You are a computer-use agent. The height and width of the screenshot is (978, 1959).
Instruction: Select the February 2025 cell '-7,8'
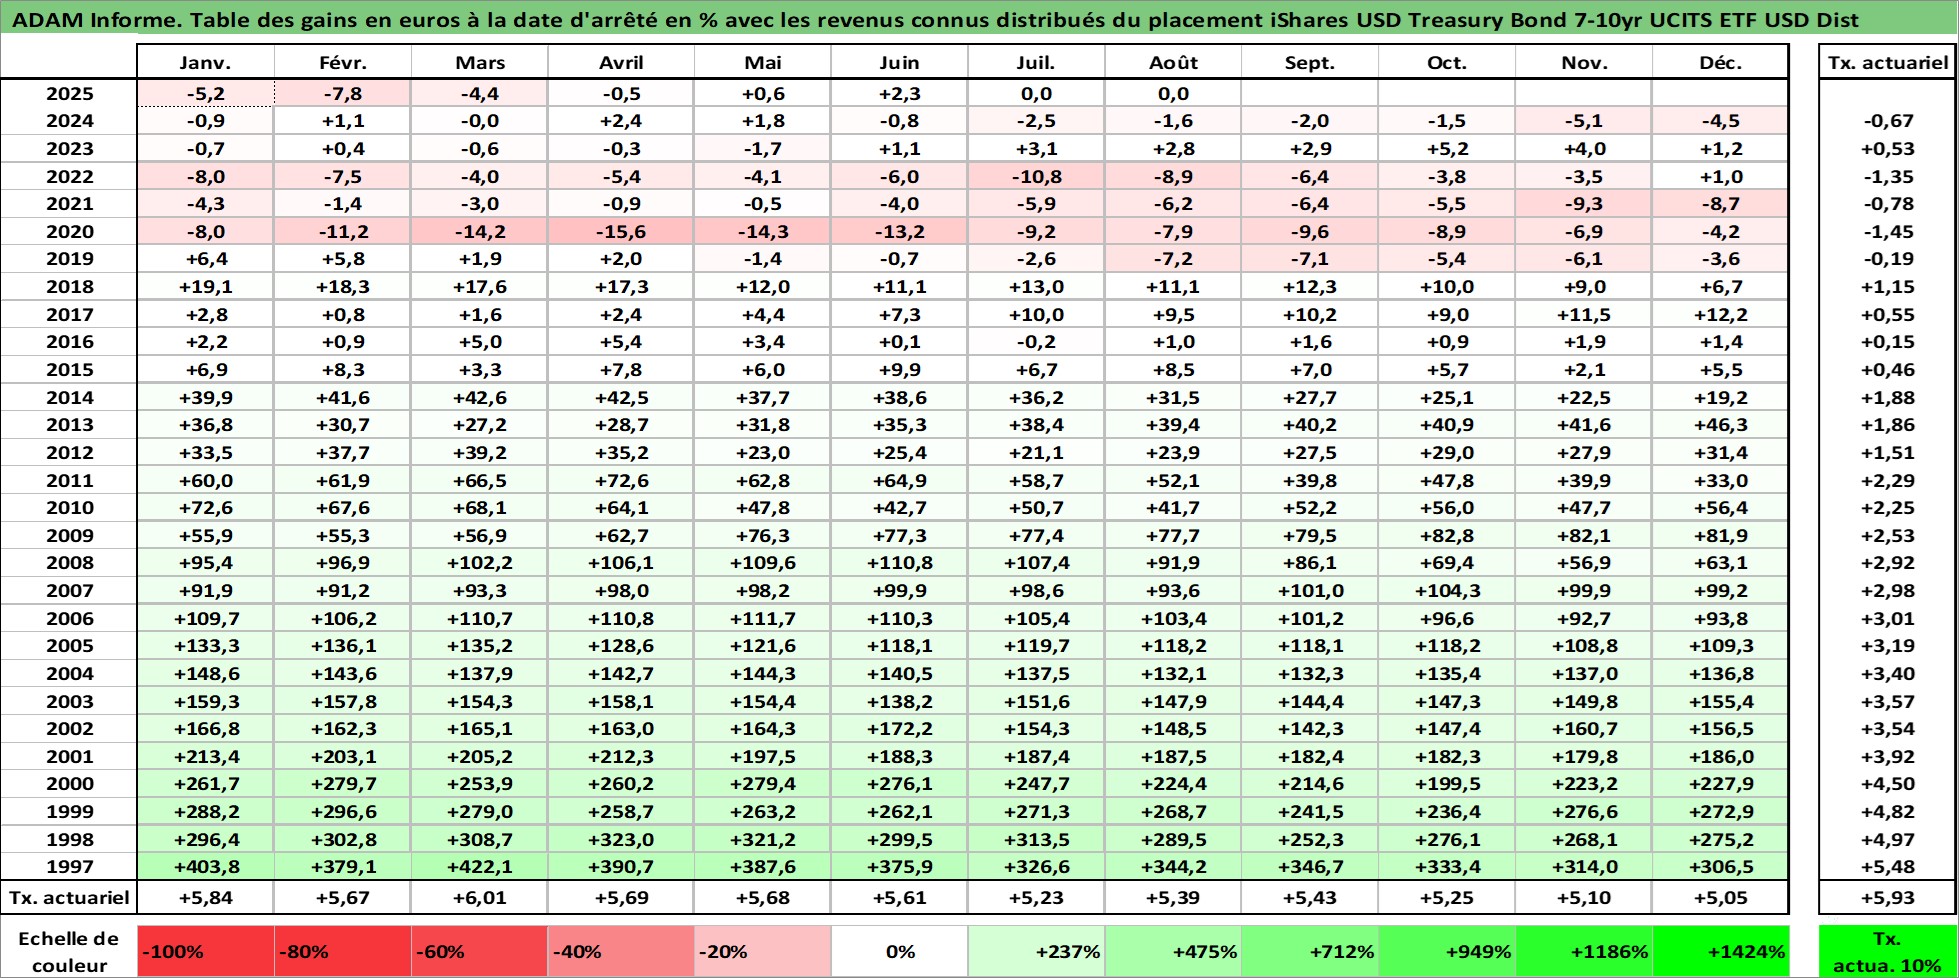(x=342, y=94)
